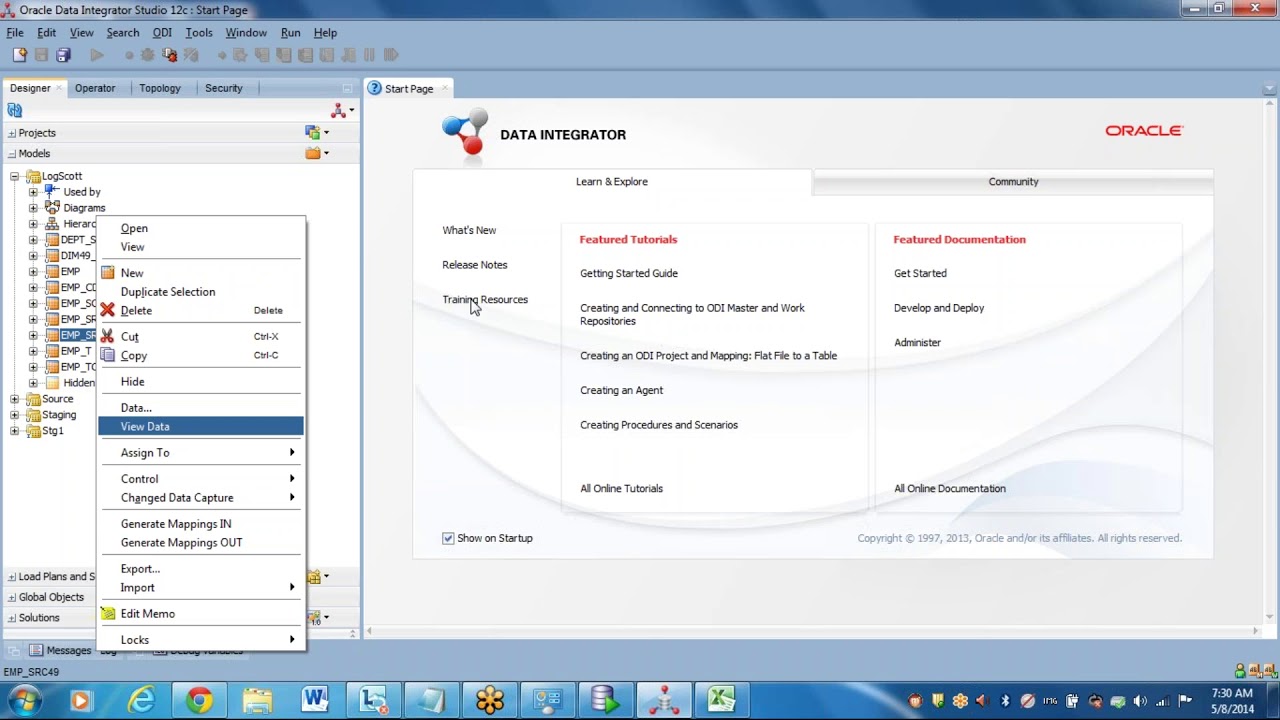Choose Generate Mappings IN

coord(201,523)
